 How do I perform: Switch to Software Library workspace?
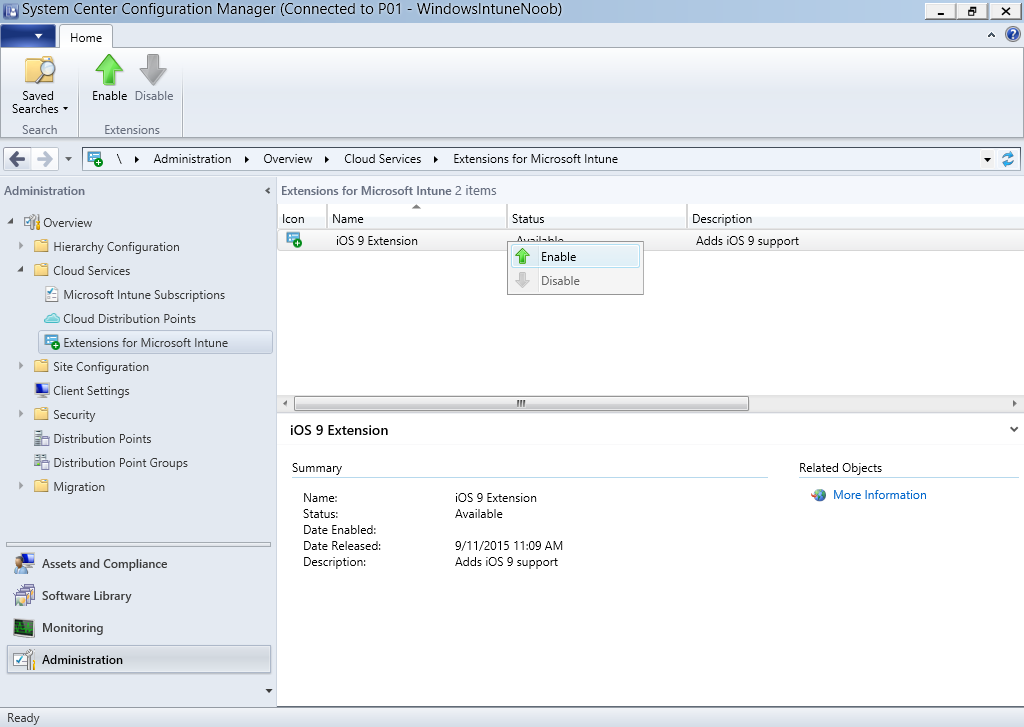(x=138, y=596)
